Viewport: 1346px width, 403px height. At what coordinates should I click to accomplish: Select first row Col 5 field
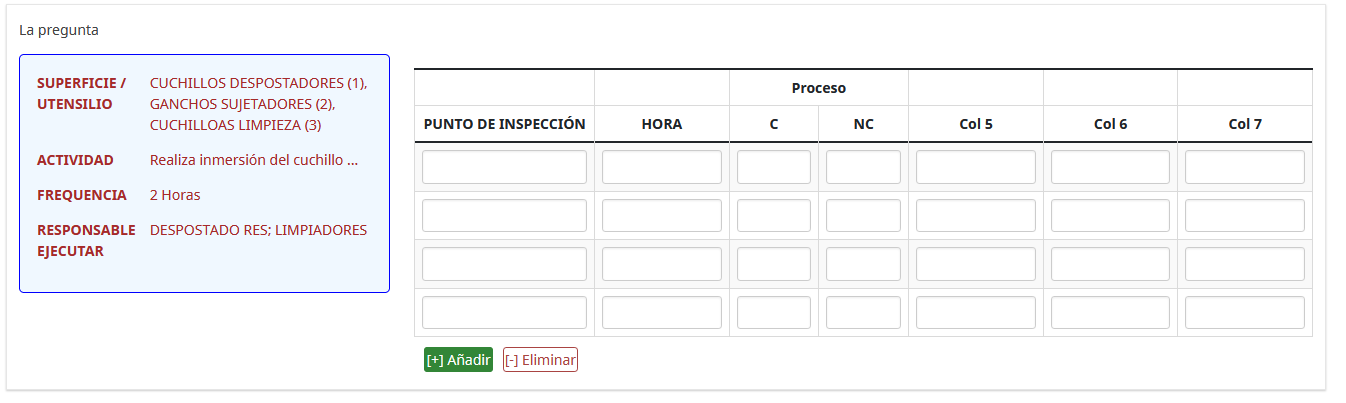[976, 167]
